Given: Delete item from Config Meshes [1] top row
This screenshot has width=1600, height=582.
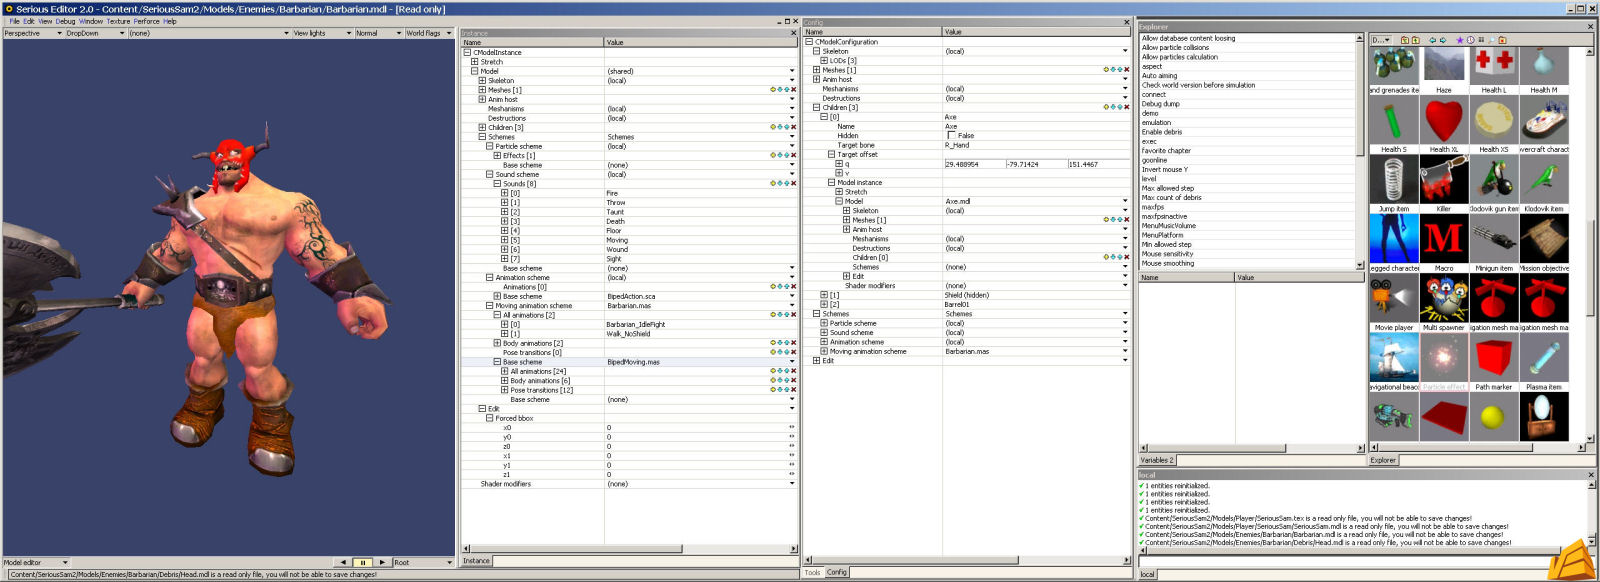Looking at the screenshot, I should (1127, 70).
